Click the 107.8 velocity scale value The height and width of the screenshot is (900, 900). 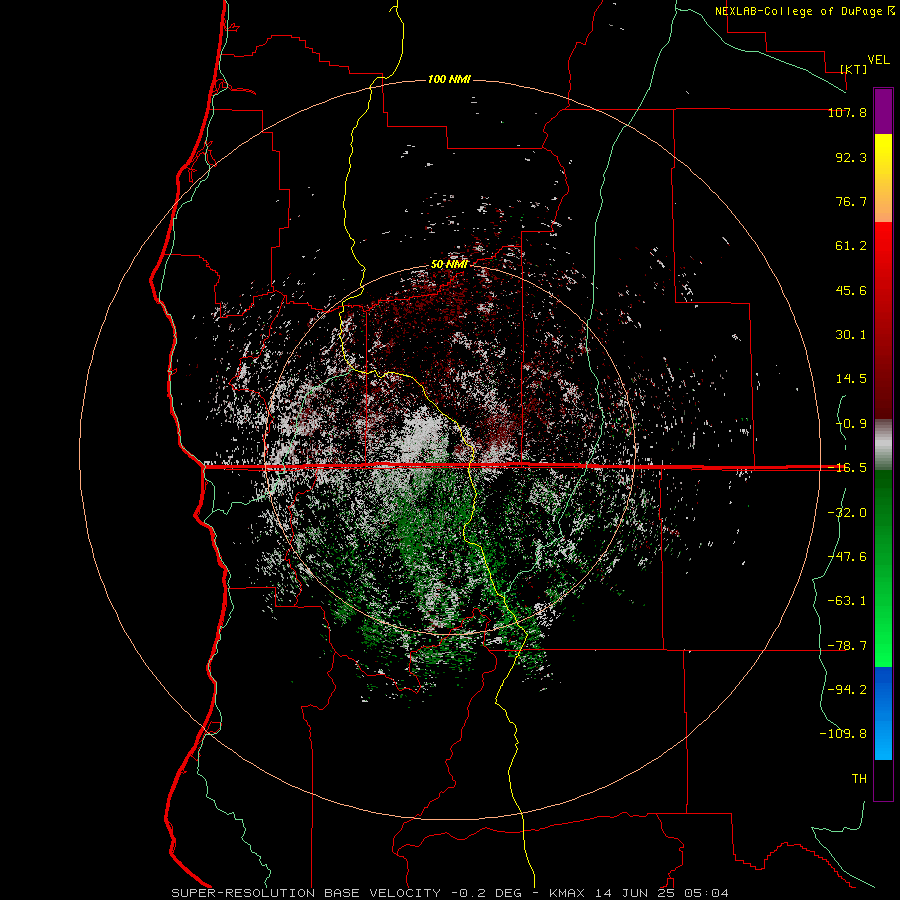pyautogui.click(x=847, y=112)
